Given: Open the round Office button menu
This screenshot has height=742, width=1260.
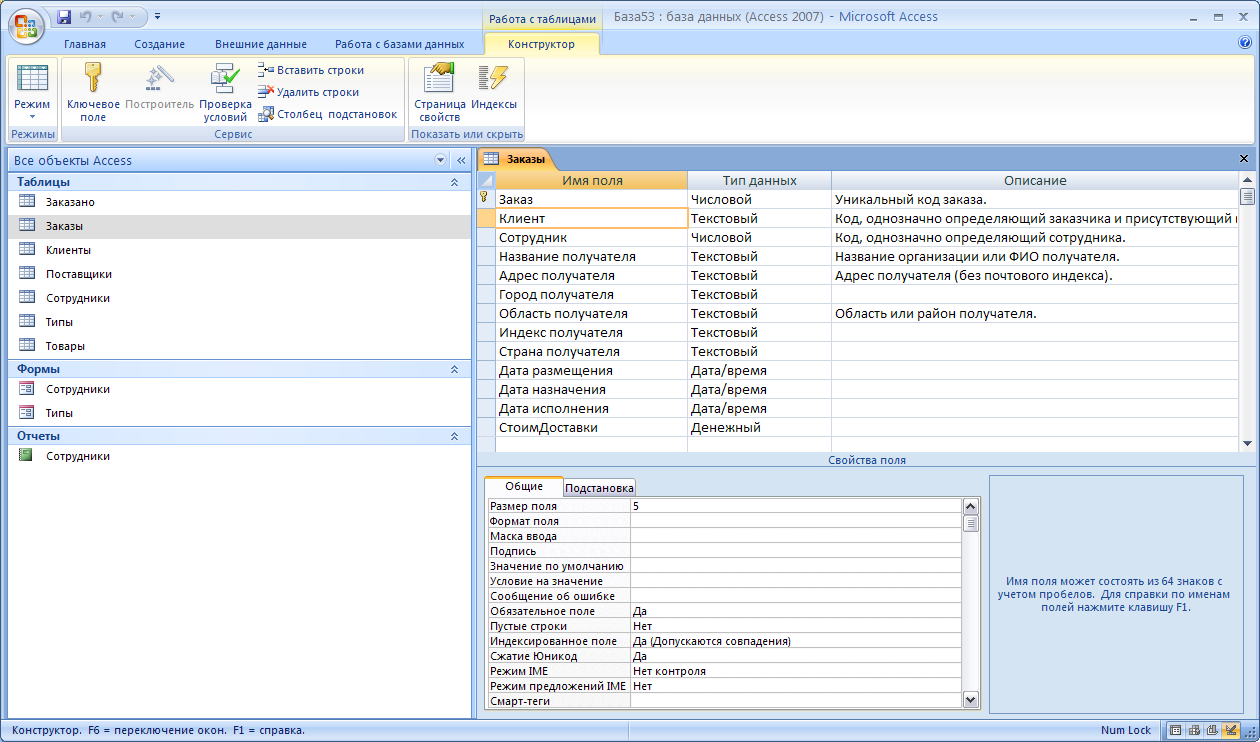Looking at the screenshot, I should coord(27,24).
